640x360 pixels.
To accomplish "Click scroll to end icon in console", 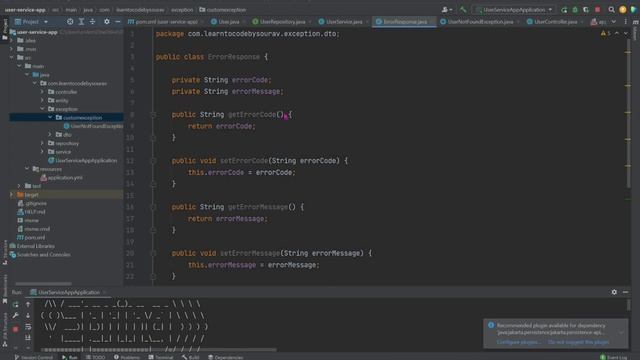I will 28,338.
